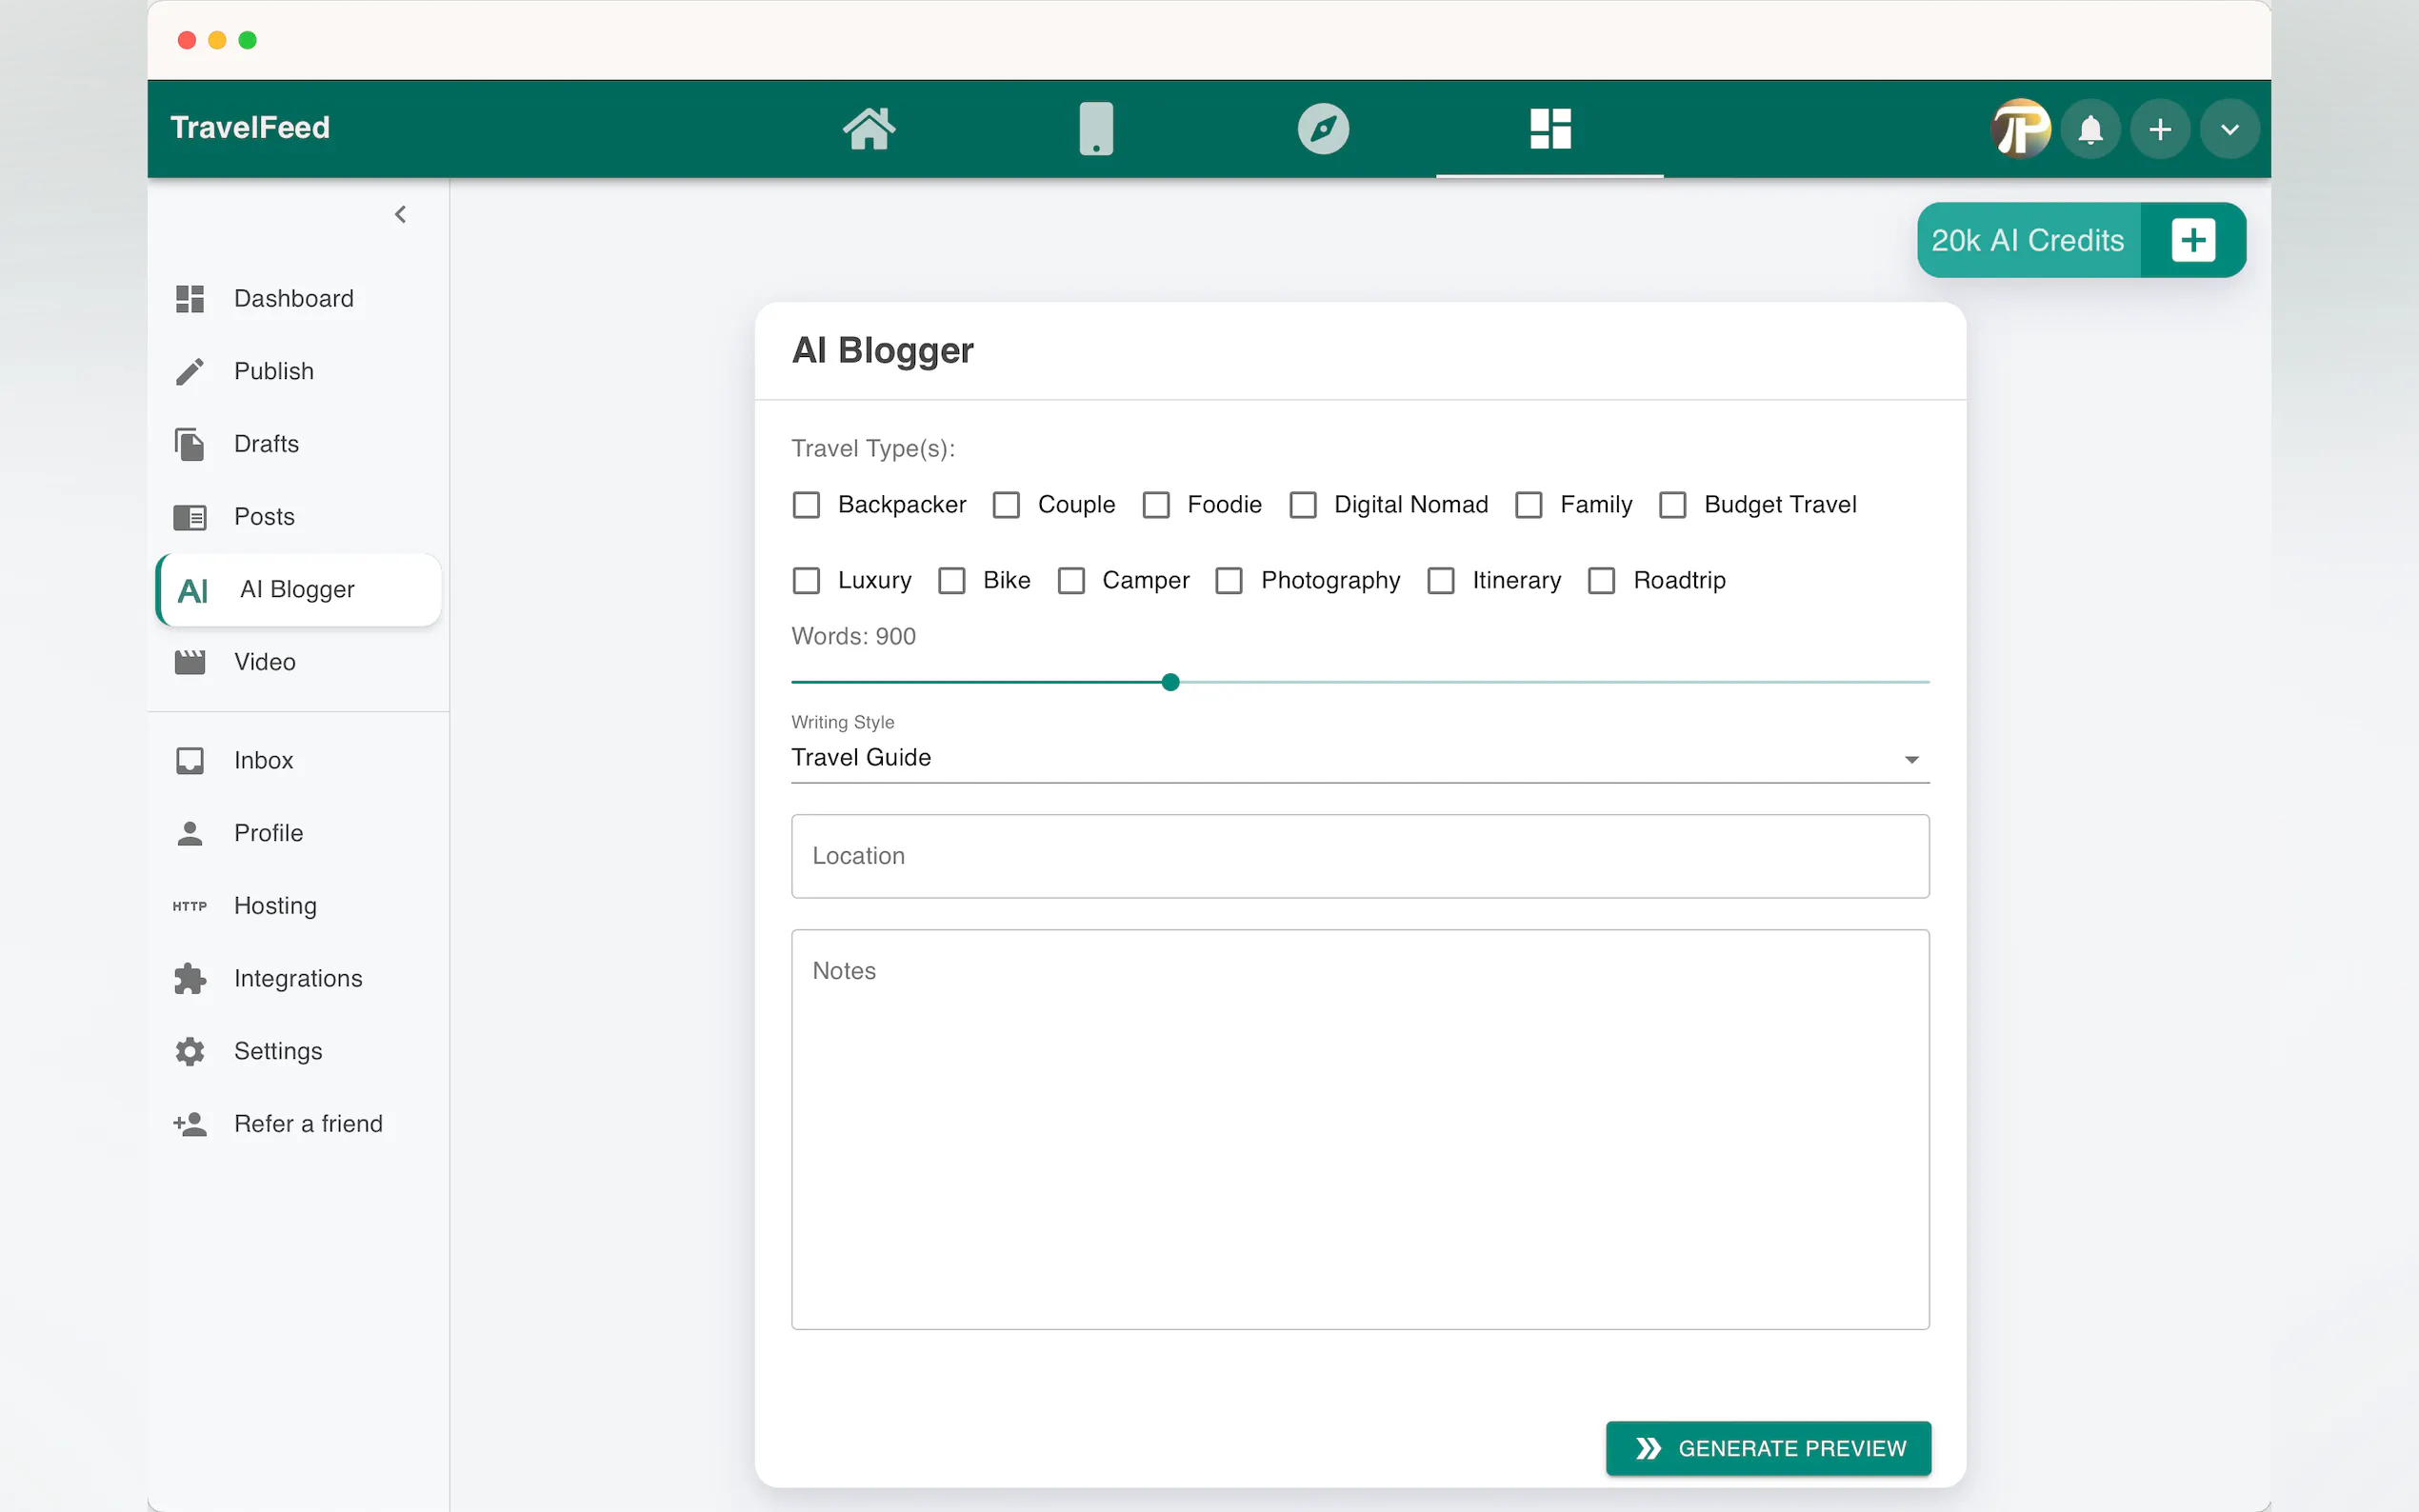This screenshot has width=2419, height=1512.
Task: Enable the Family travel type checkbox
Action: click(x=1529, y=505)
